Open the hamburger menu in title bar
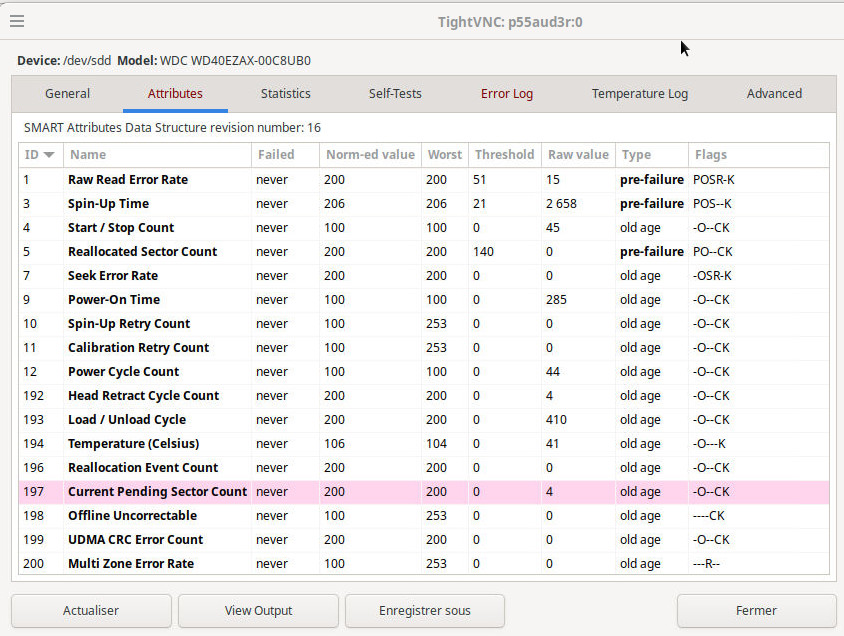This screenshot has width=844, height=636. click(17, 21)
